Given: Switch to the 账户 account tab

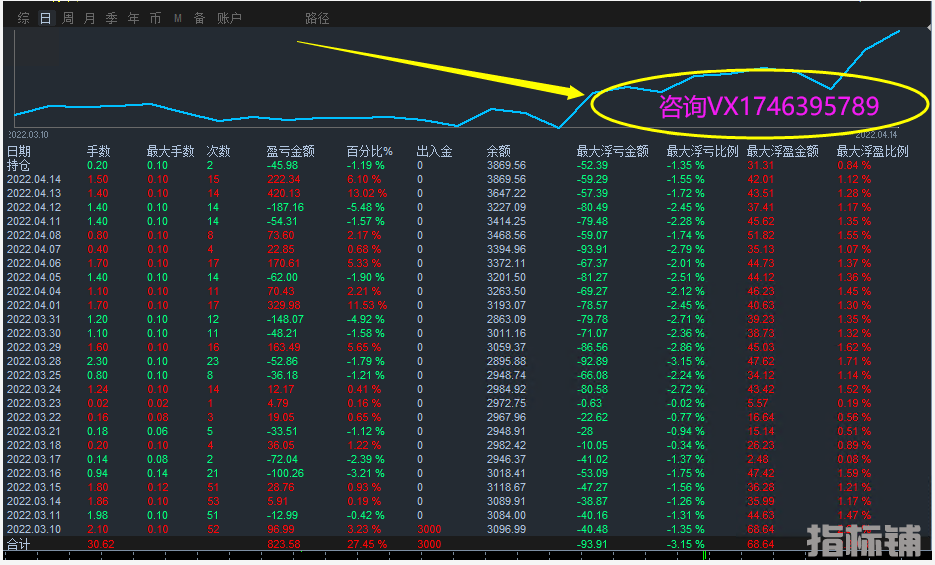Looking at the screenshot, I should [x=229, y=18].
